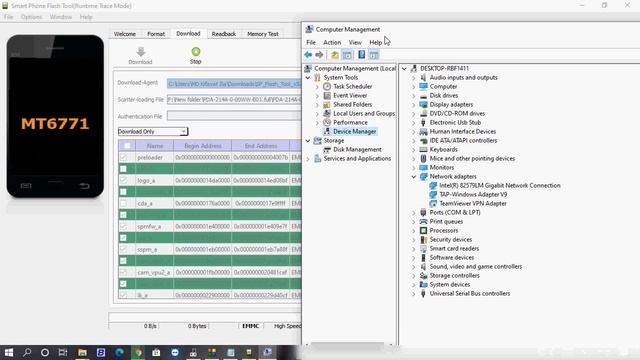Go back using the Computer Management toolbar arrow
The width and height of the screenshot is (640, 360).
(308, 55)
